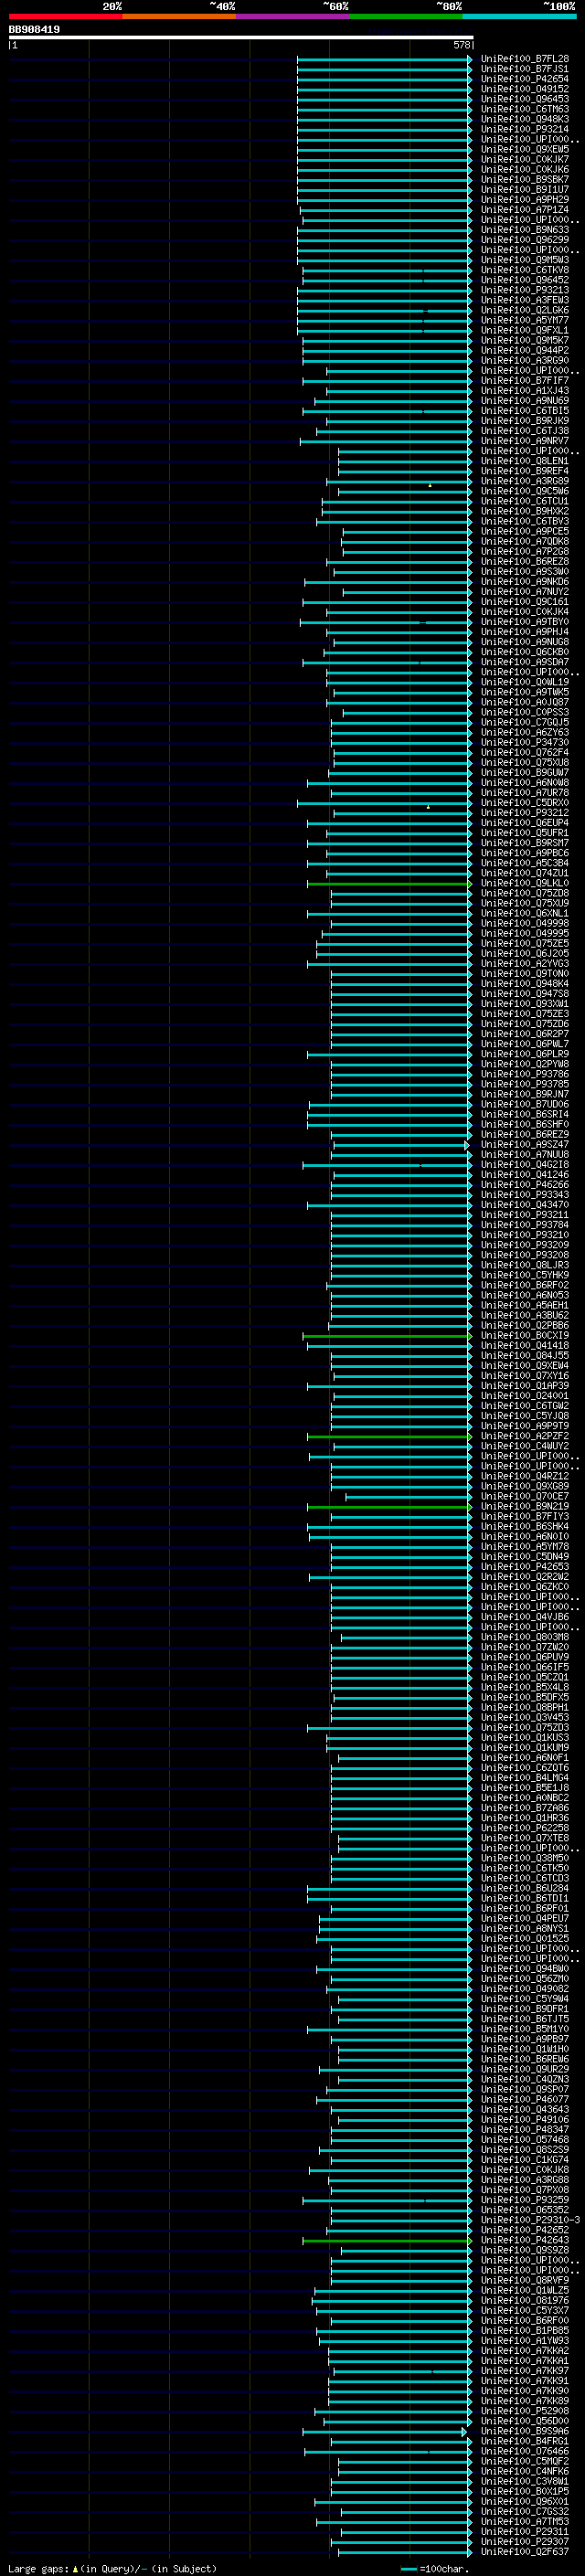Select the UniRef100_Q4G2I8 label

click(x=525, y=1165)
